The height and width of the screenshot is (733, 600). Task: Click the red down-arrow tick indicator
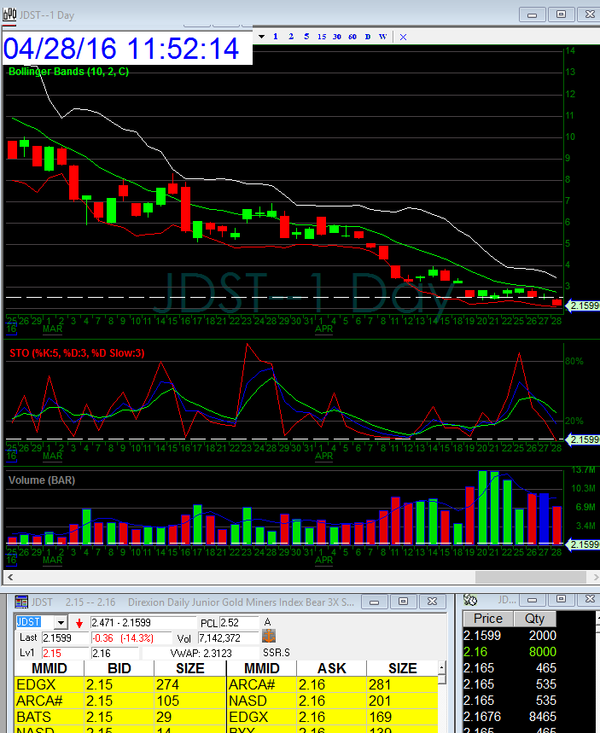pyautogui.click(x=79, y=623)
